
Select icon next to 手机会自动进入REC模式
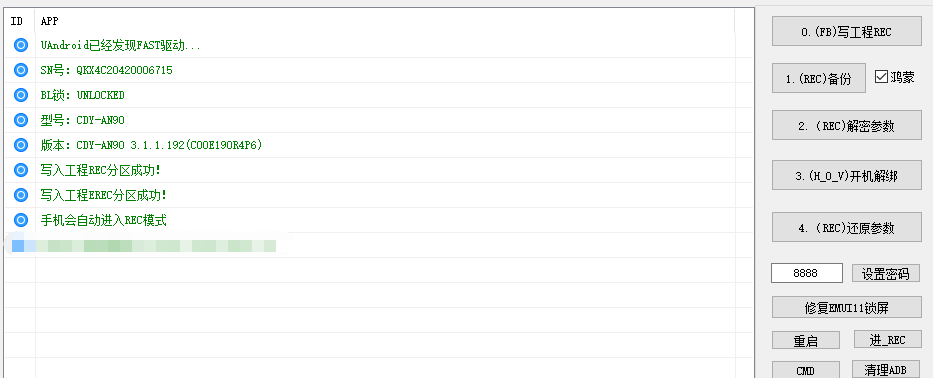(21, 220)
